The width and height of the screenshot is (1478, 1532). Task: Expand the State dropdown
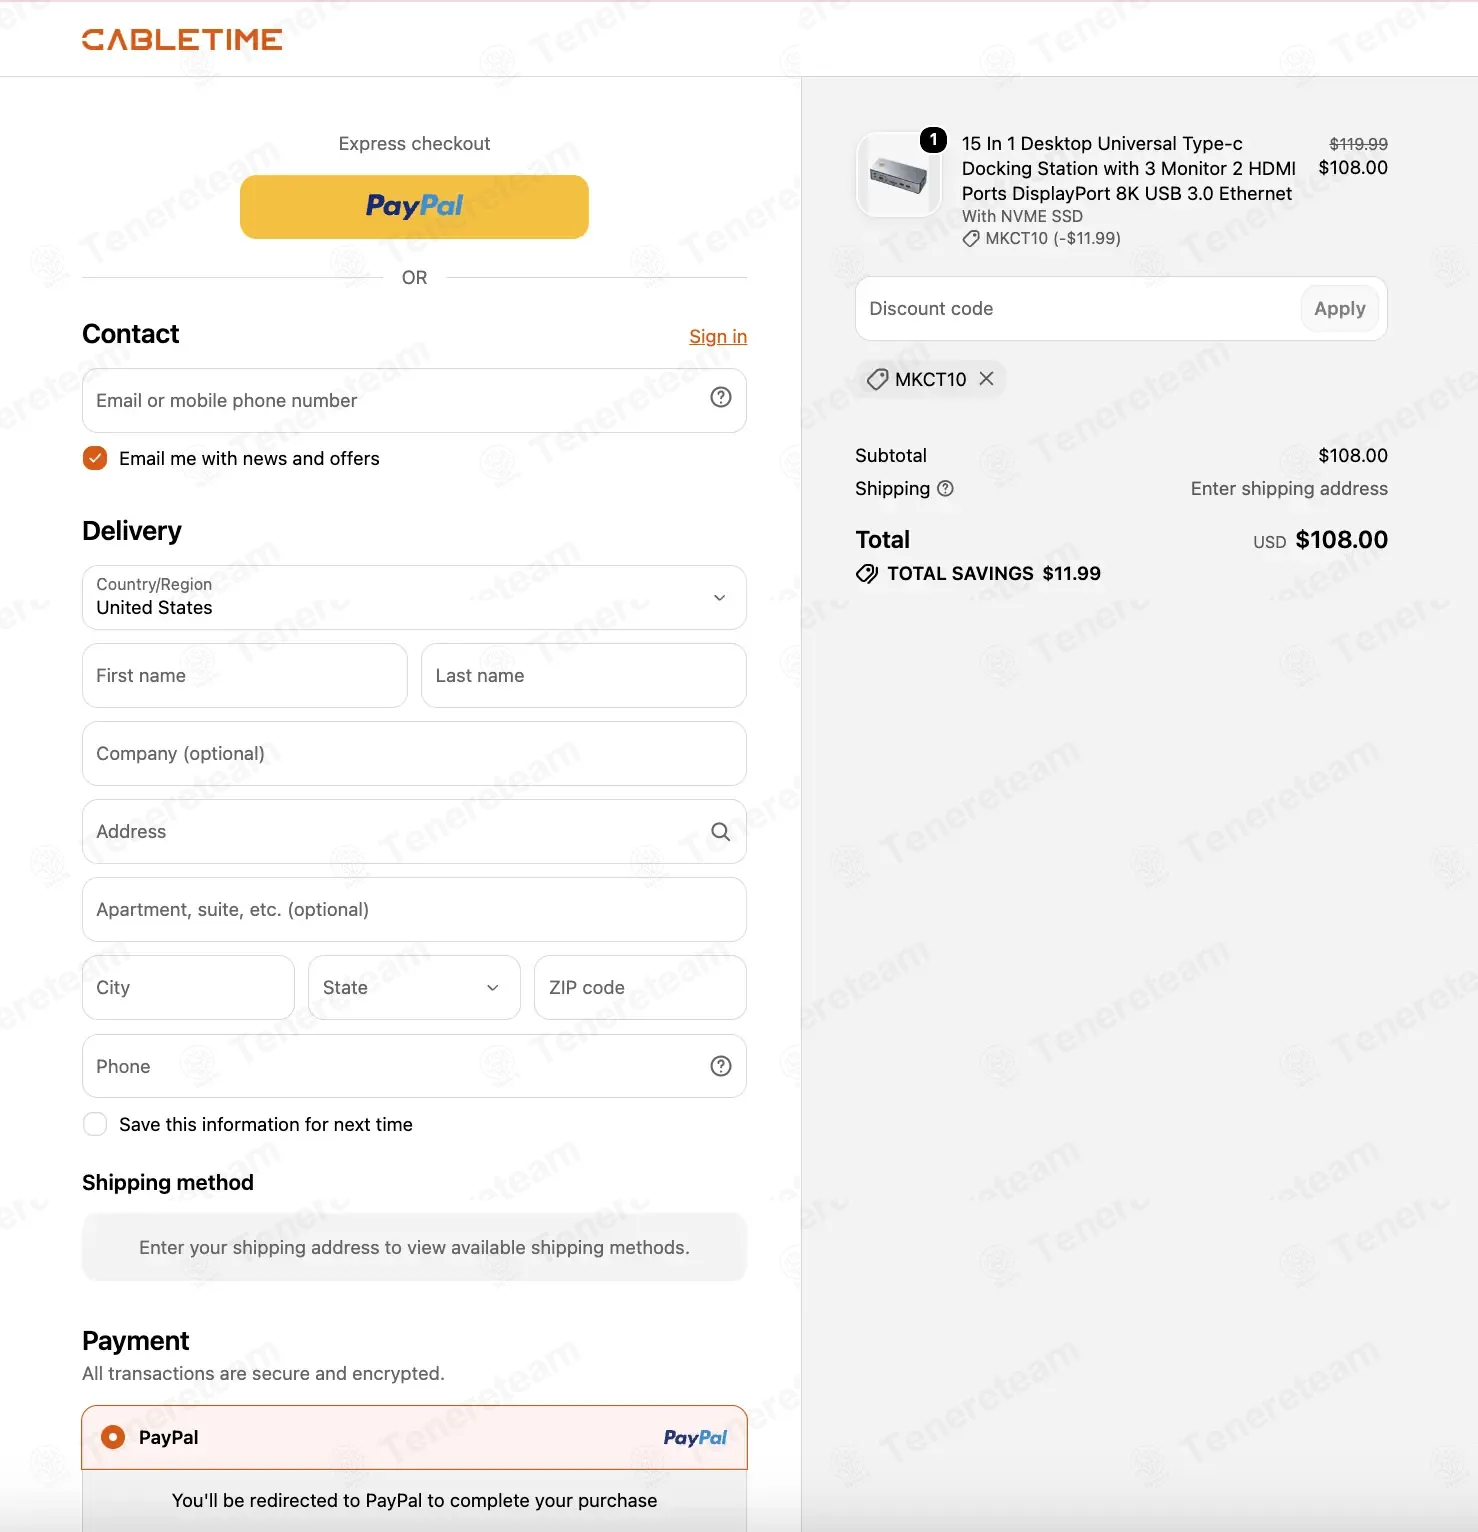[414, 987]
